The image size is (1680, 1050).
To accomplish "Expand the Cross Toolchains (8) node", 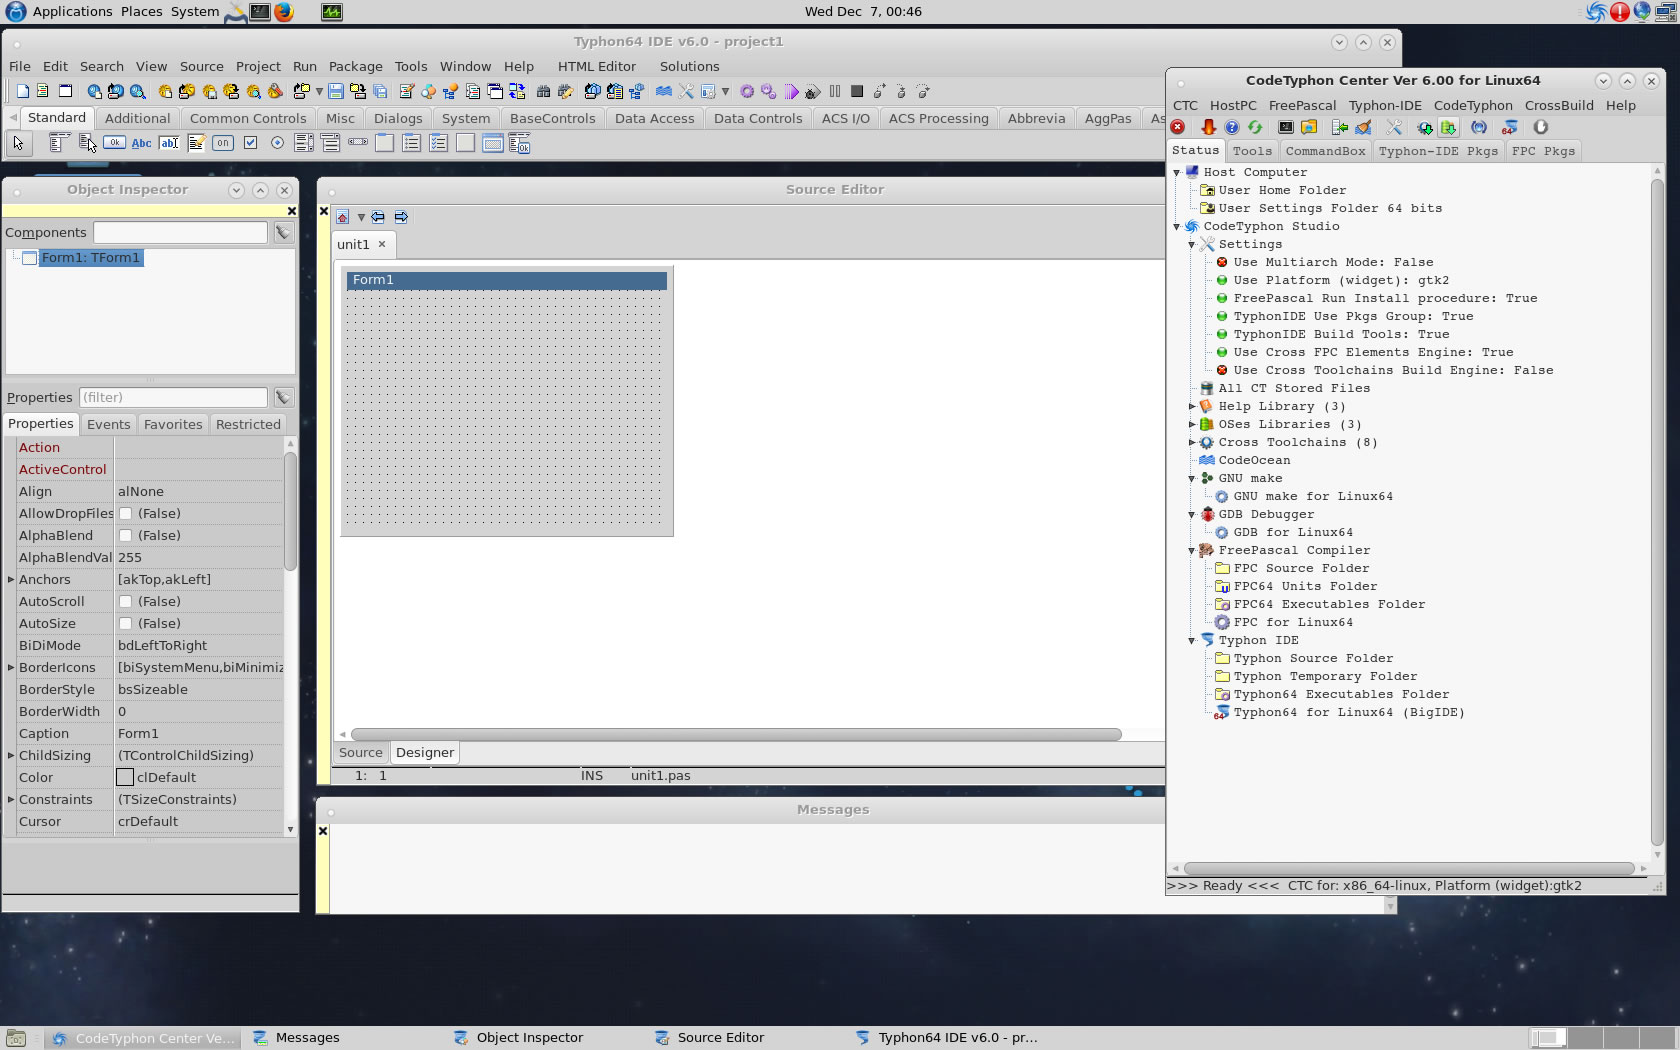I will tap(1191, 442).
